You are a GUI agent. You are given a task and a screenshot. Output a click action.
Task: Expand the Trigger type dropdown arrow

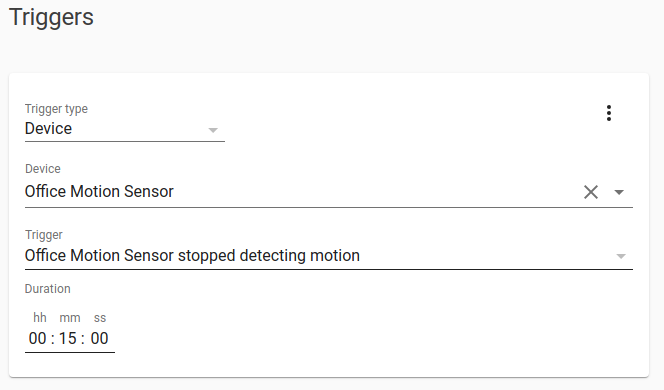[x=213, y=130]
